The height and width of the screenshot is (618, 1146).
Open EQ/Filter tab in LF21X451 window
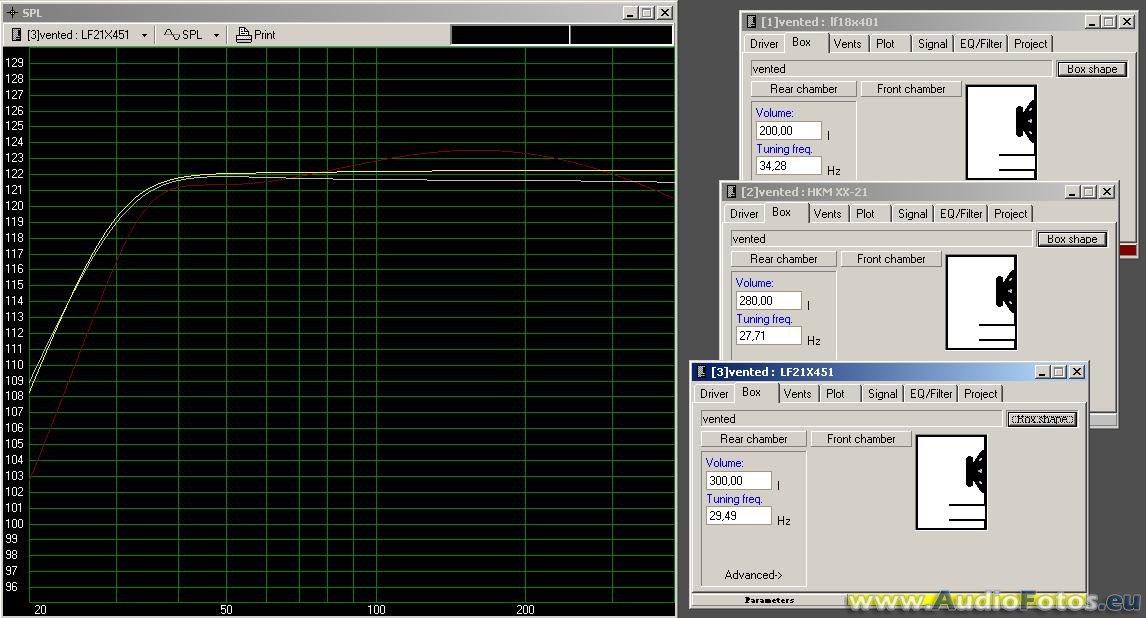[931, 394]
